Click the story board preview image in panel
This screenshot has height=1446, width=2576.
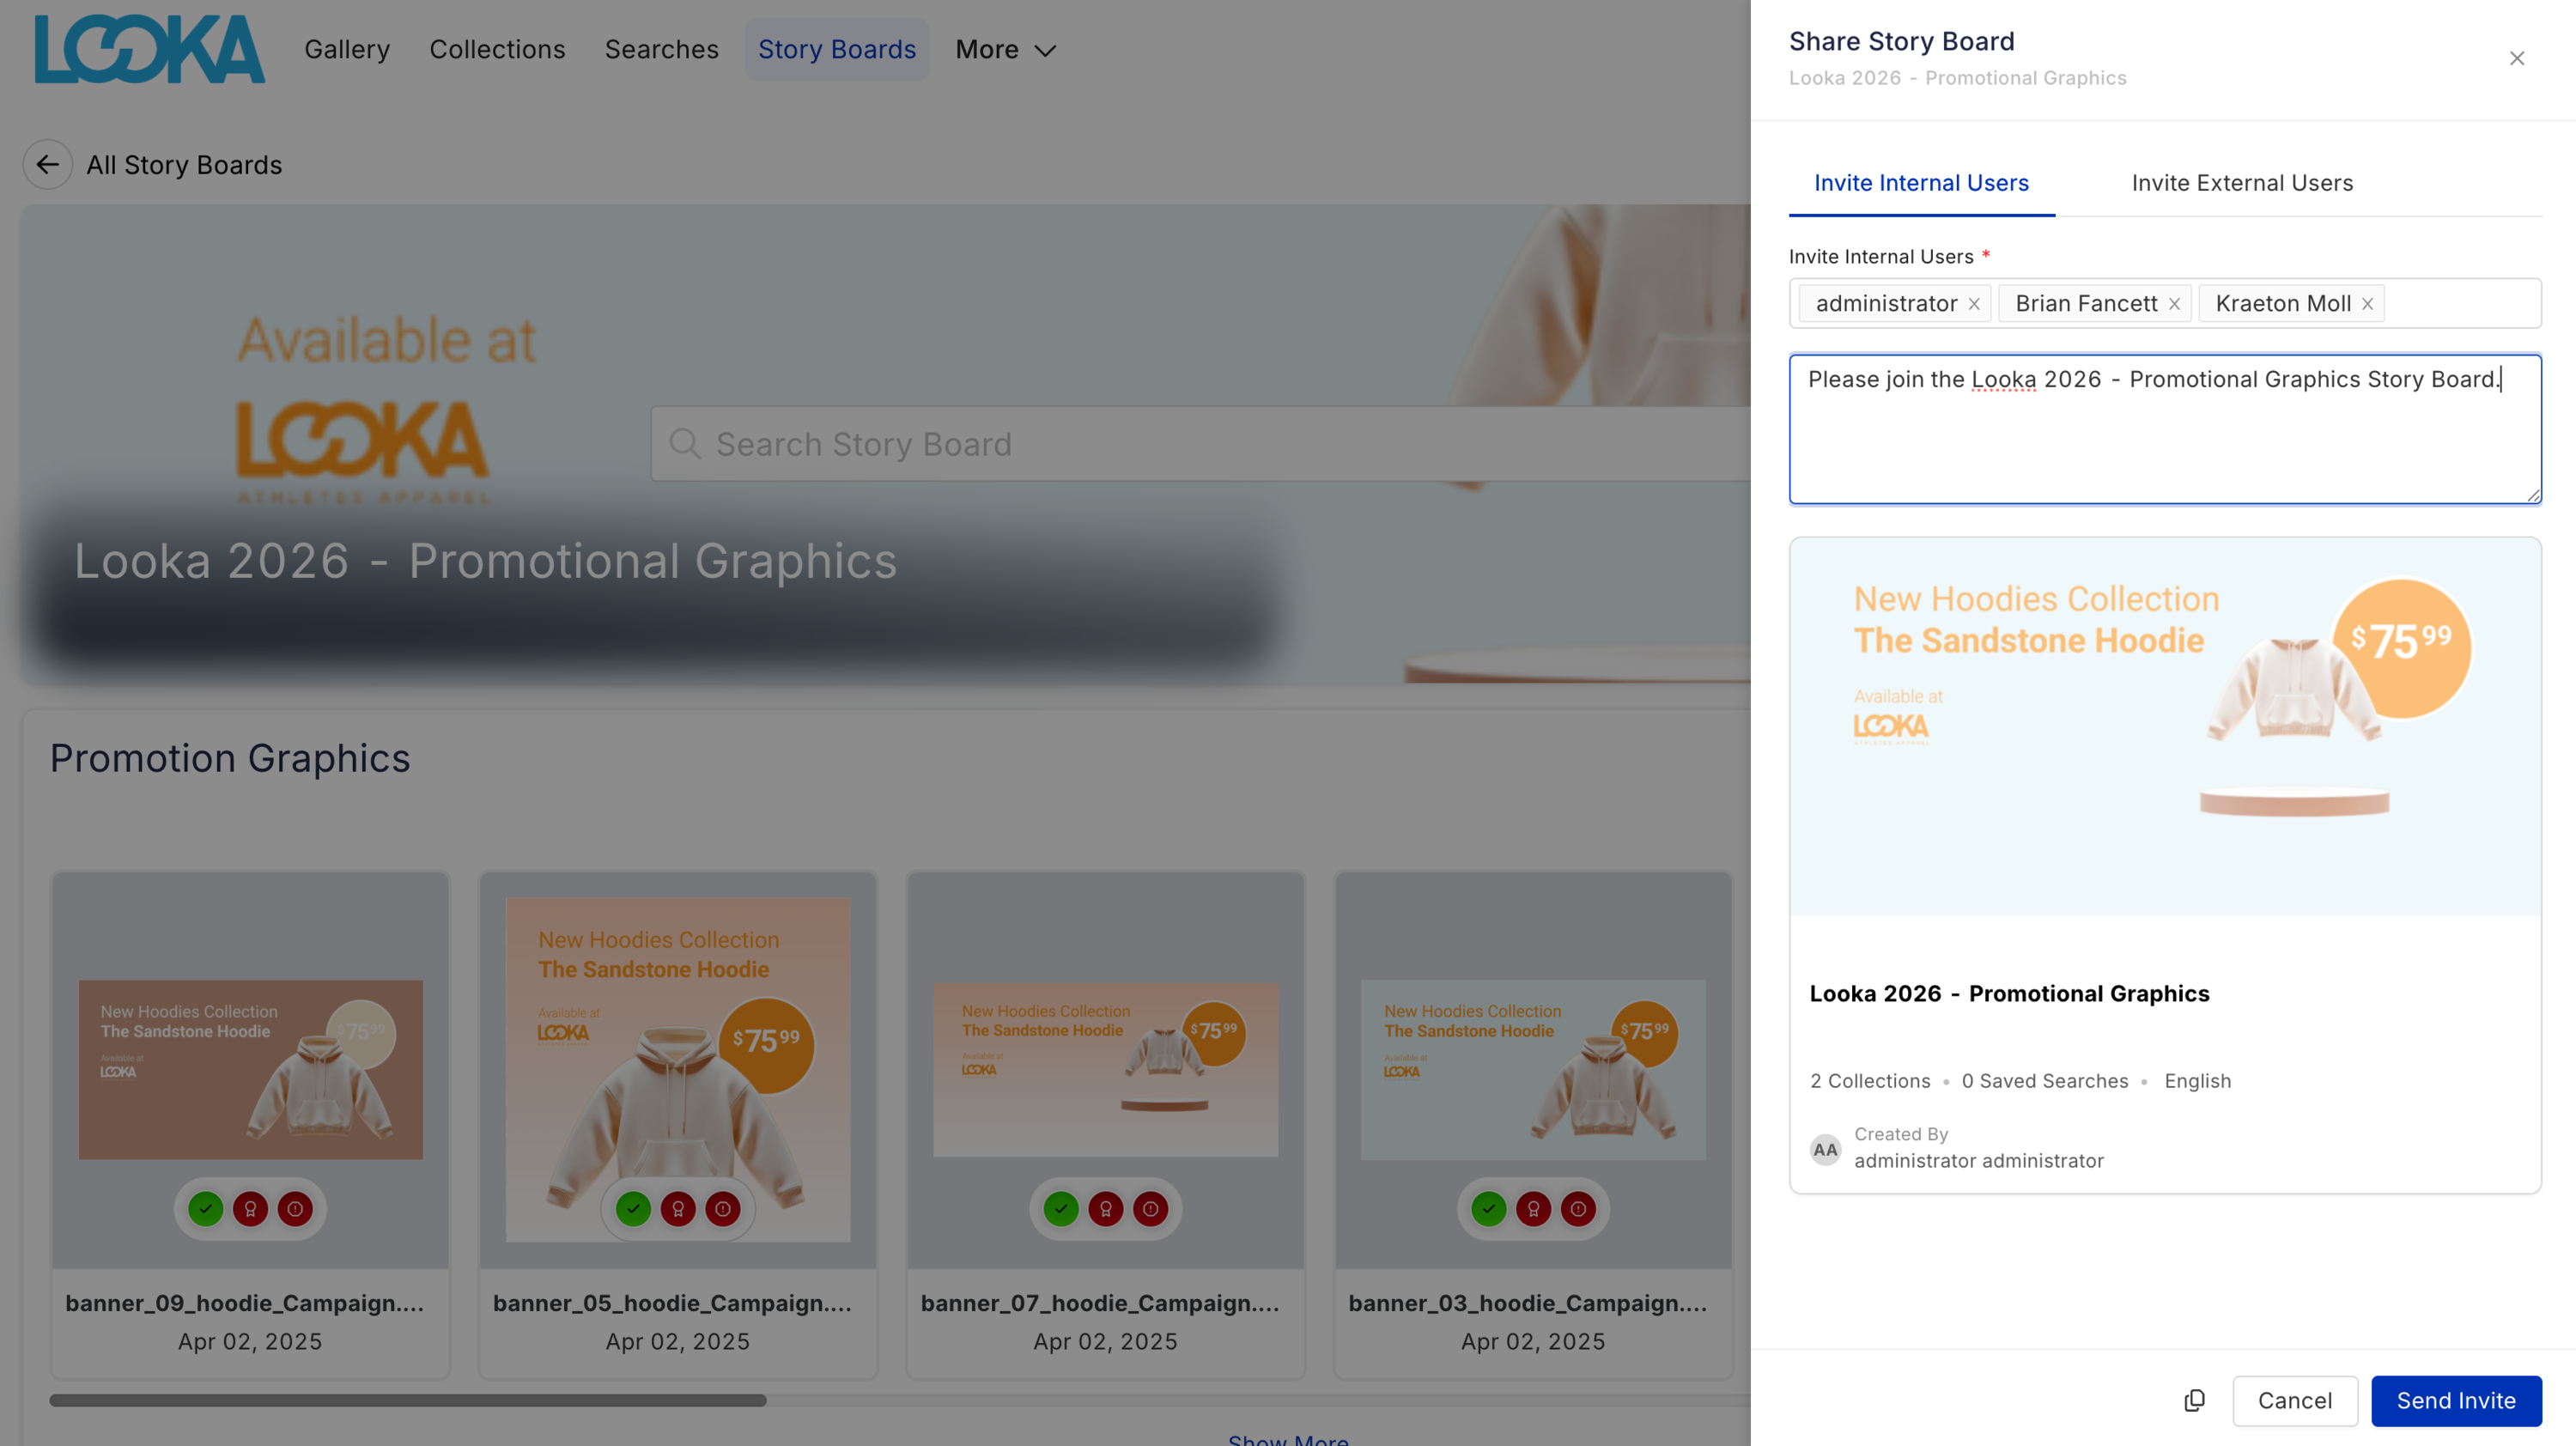(2165, 727)
